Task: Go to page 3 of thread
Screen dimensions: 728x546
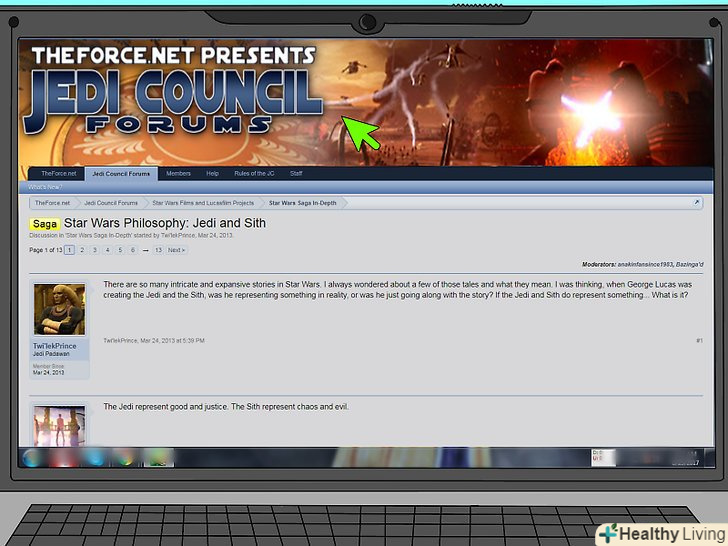Action: click(95, 250)
